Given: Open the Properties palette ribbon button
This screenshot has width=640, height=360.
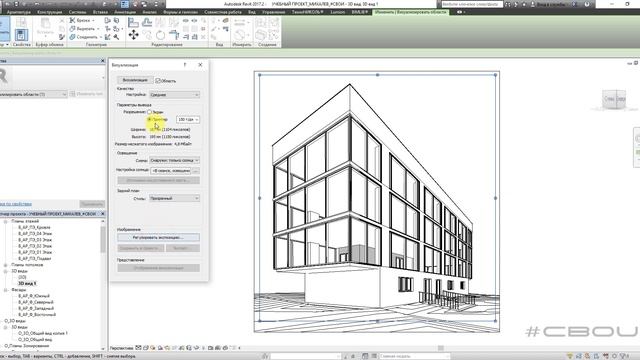Looking at the screenshot, I should coord(21,34).
